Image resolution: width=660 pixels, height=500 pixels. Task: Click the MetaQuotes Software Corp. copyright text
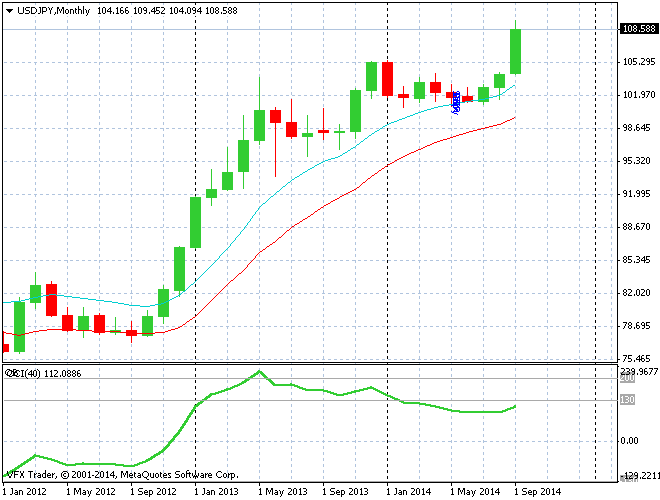point(180,474)
